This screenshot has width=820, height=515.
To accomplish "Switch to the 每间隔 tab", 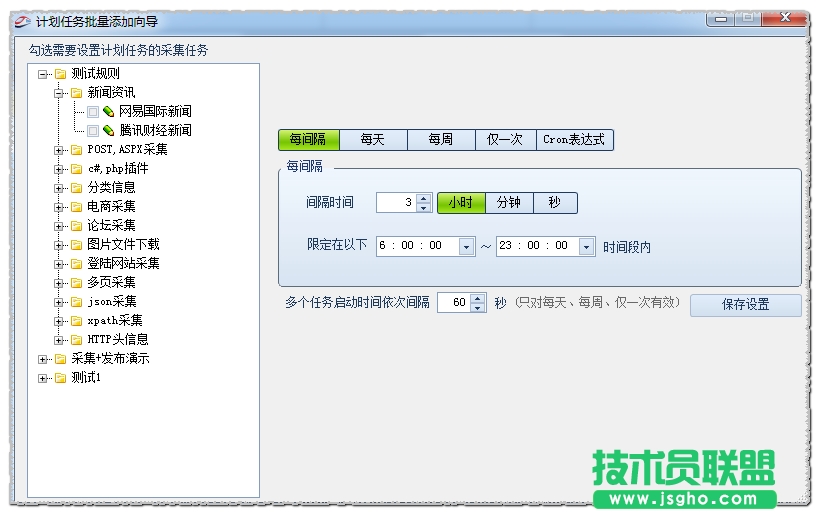I will pyautogui.click(x=309, y=140).
